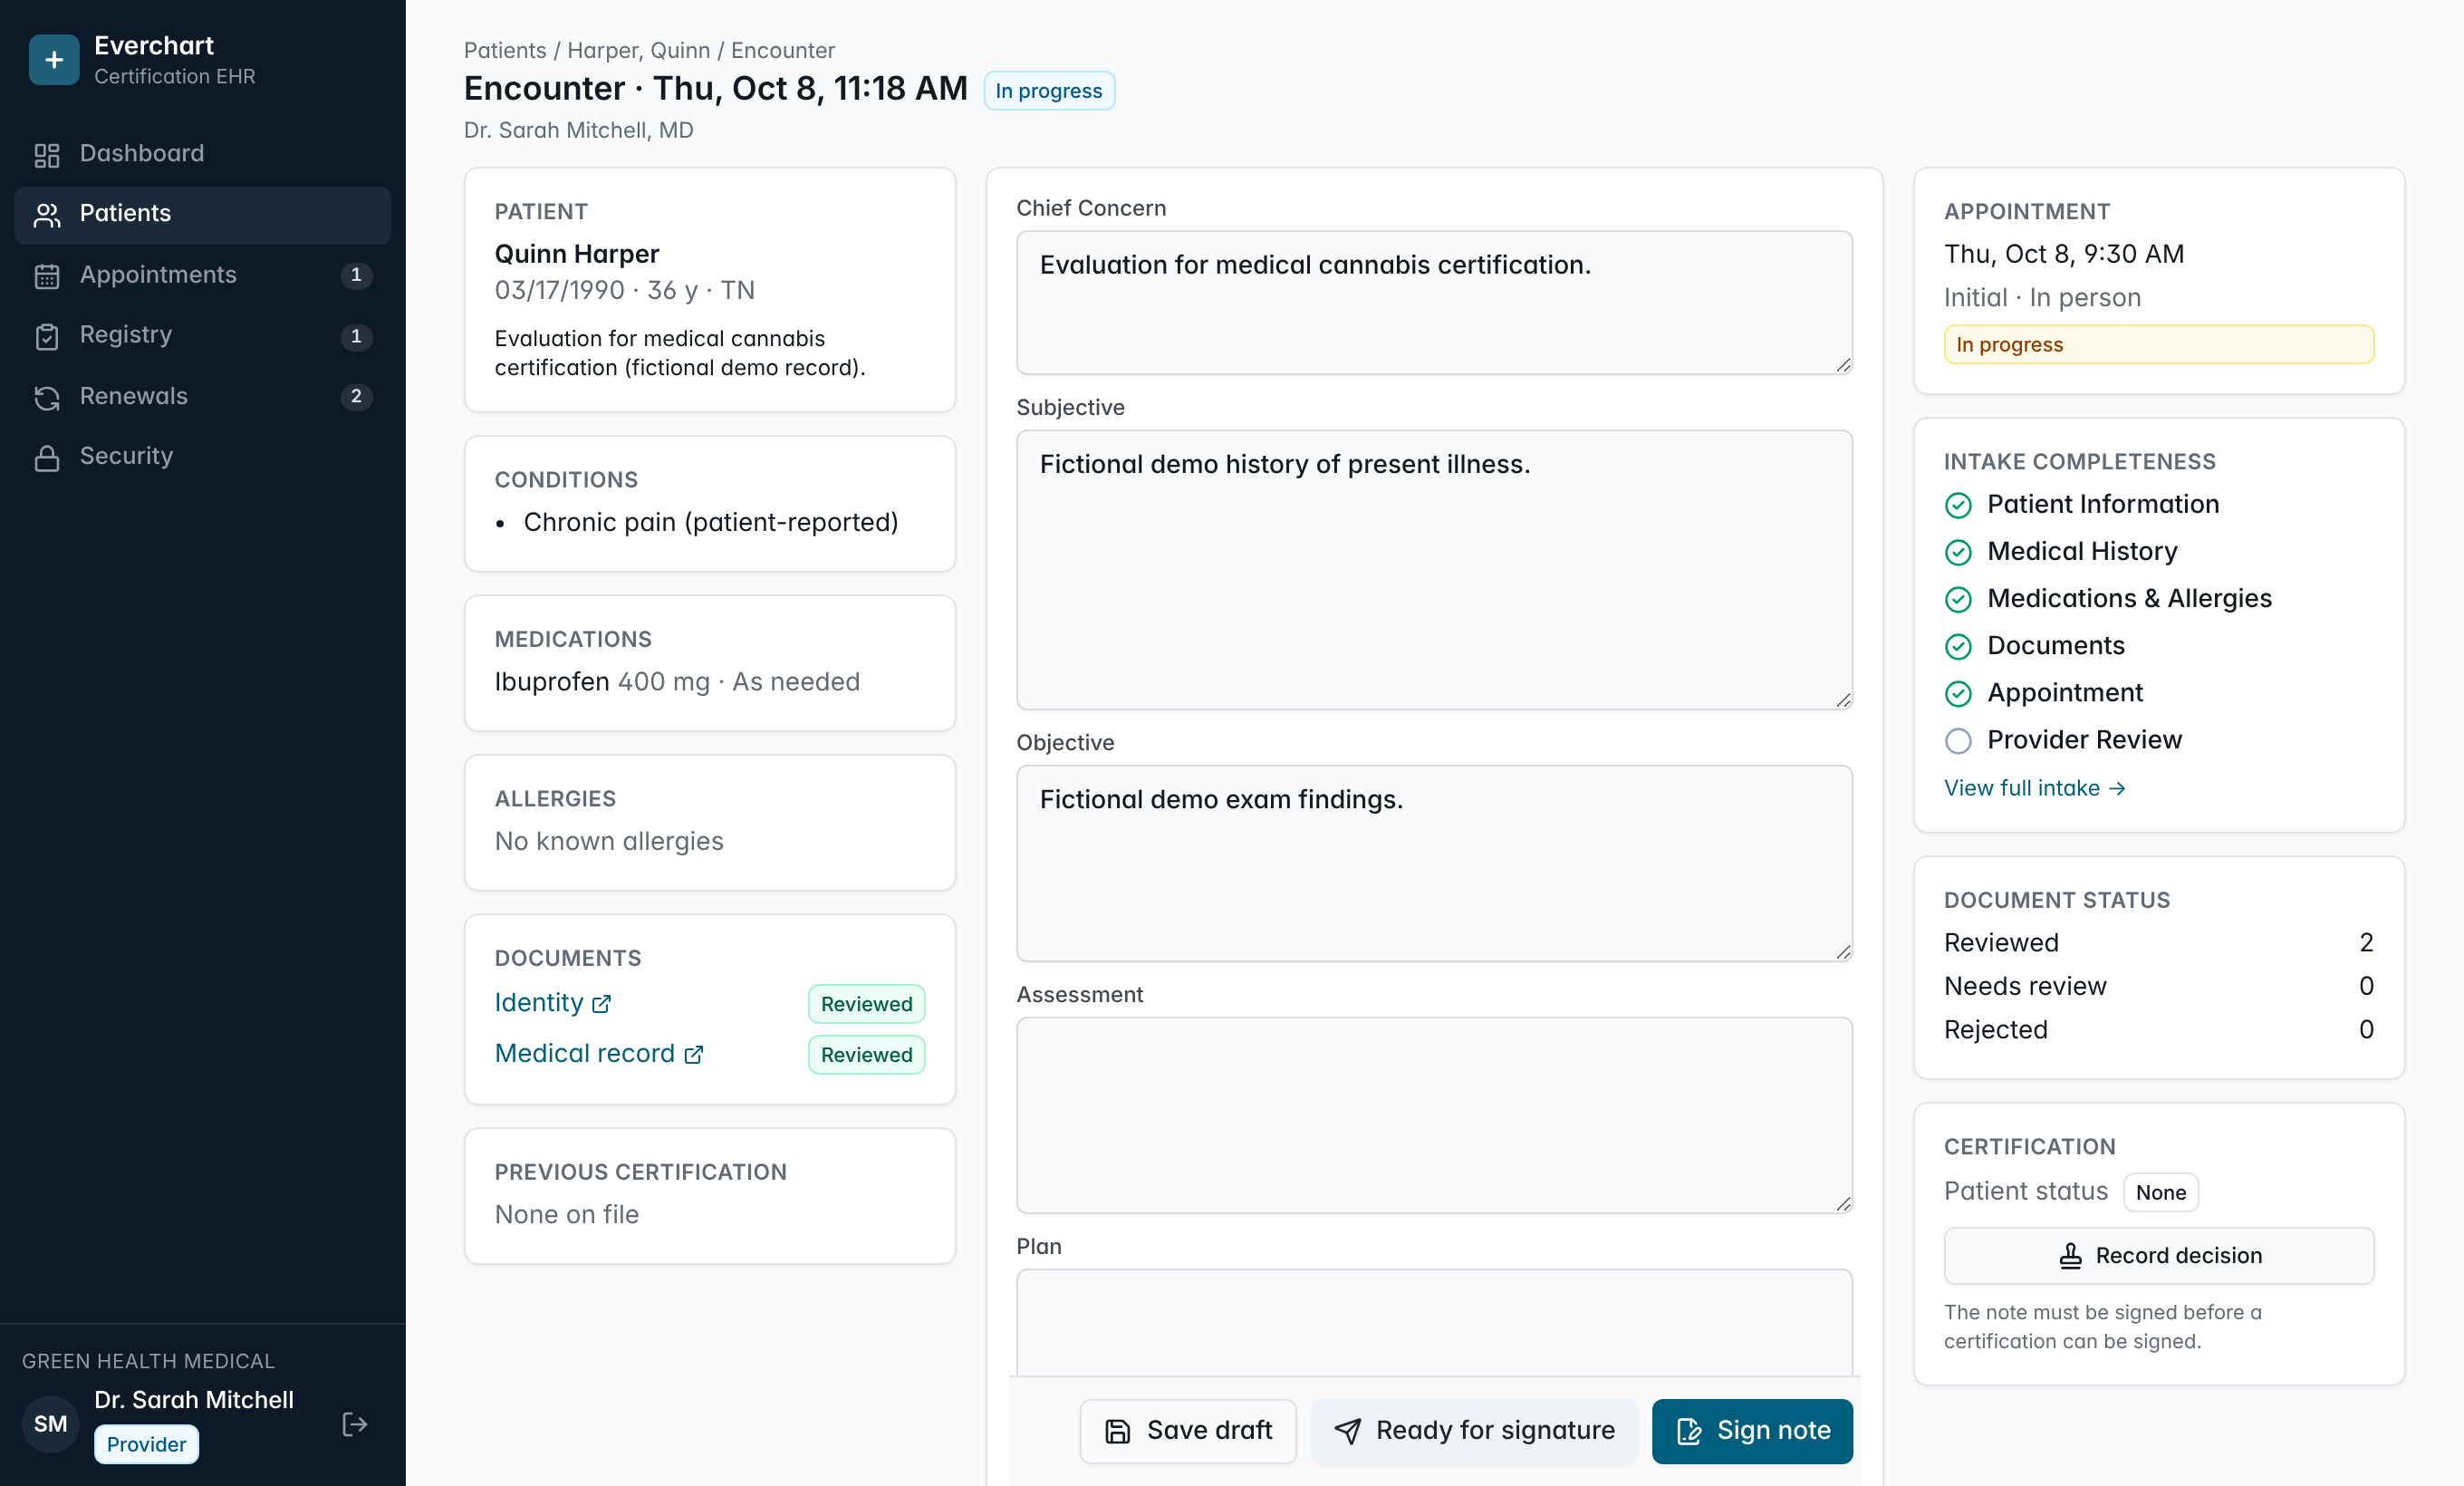Click the Appointments calendar icon
The height and width of the screenshot is (1486, 2464).
click(x=47, y=276)
